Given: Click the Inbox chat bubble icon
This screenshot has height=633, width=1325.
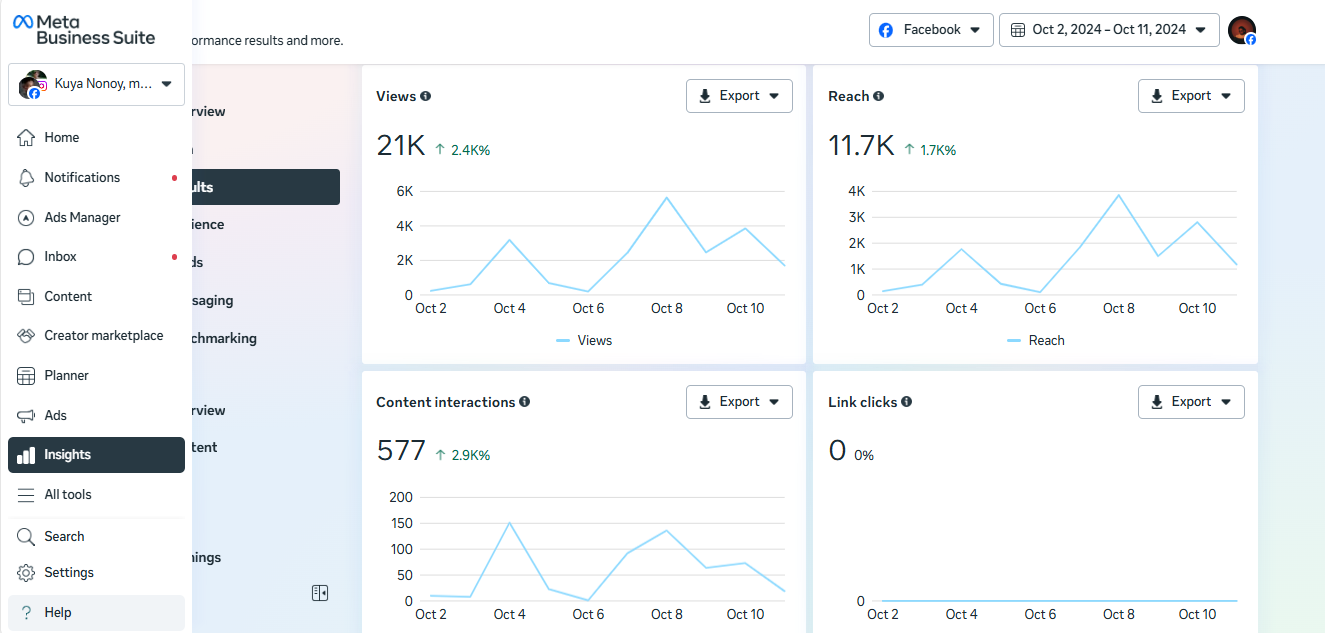Looking at the screenshot, I should [x=26, y=257].
